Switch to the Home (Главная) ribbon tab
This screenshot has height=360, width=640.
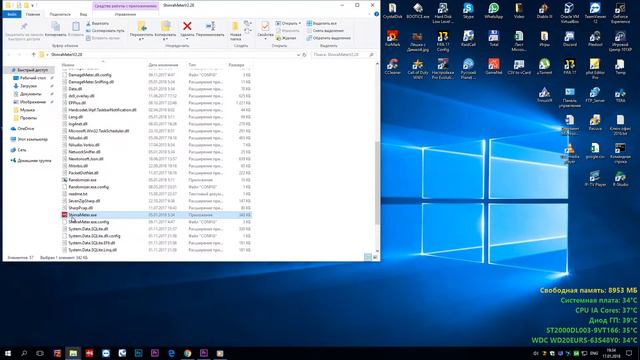click(x=33, y=14)
